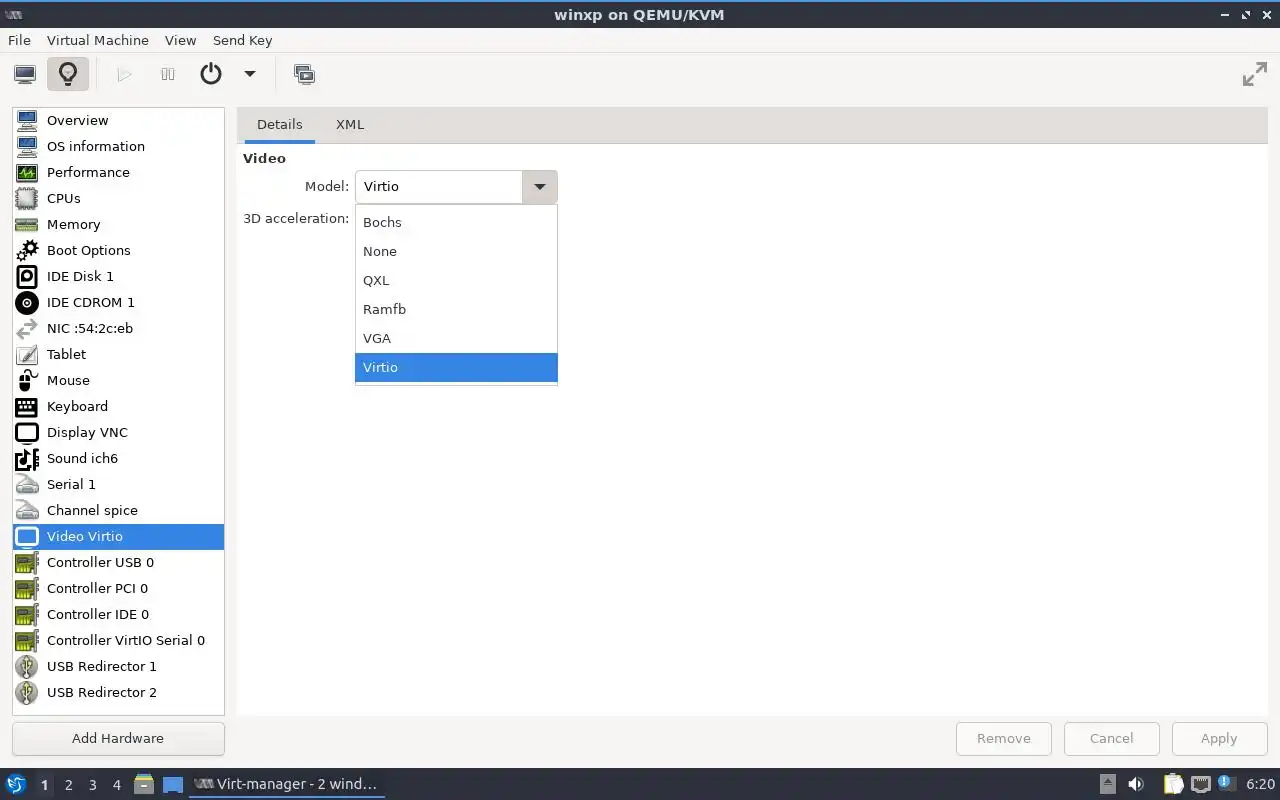Open the CPUs hardware entry

coord(118,198)
